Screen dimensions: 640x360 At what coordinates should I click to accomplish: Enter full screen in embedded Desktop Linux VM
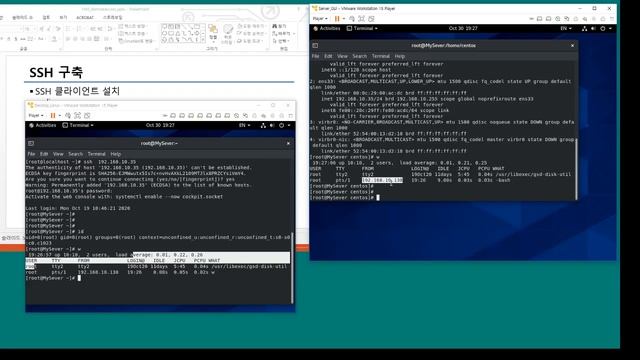(x=77, y=116)
